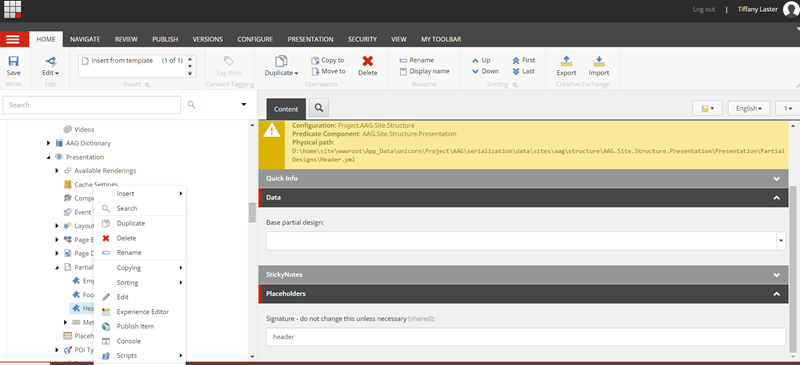Switch to the VIEW ribbon tab
800x365 pixels.
coord(398,39)
